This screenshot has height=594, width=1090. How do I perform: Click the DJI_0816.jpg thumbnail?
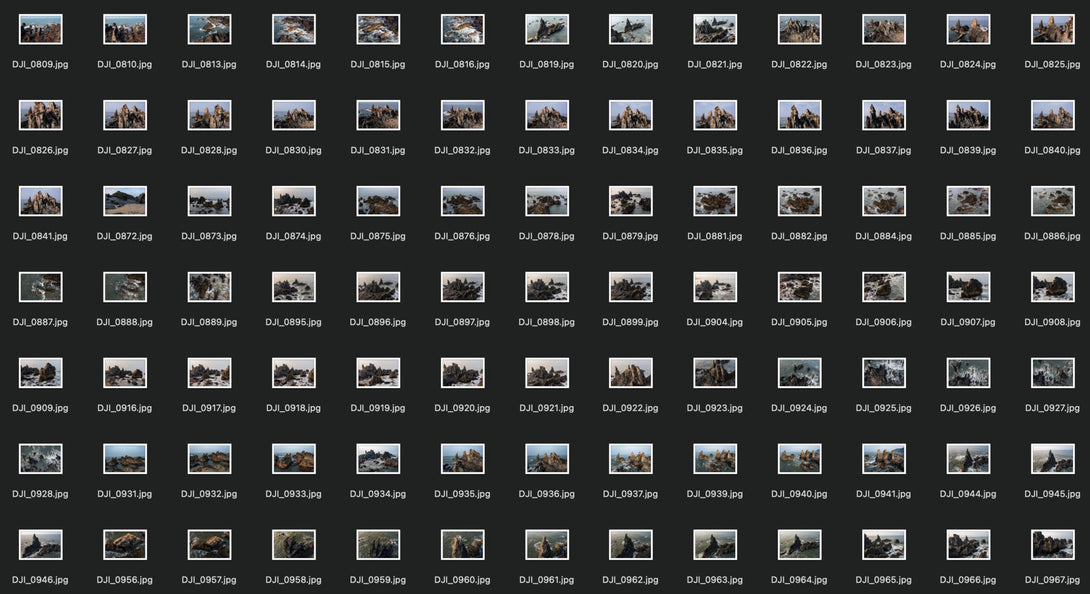point(462,29)
